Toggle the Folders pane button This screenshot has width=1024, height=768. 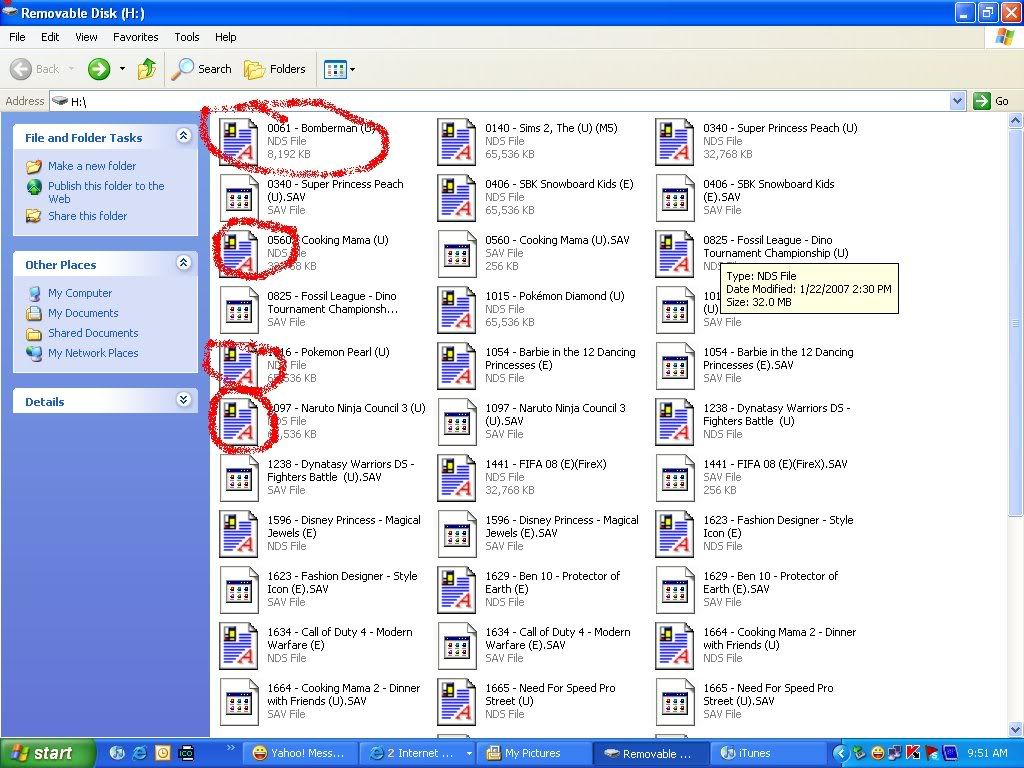pyautogui.click(x=275, y=69)
